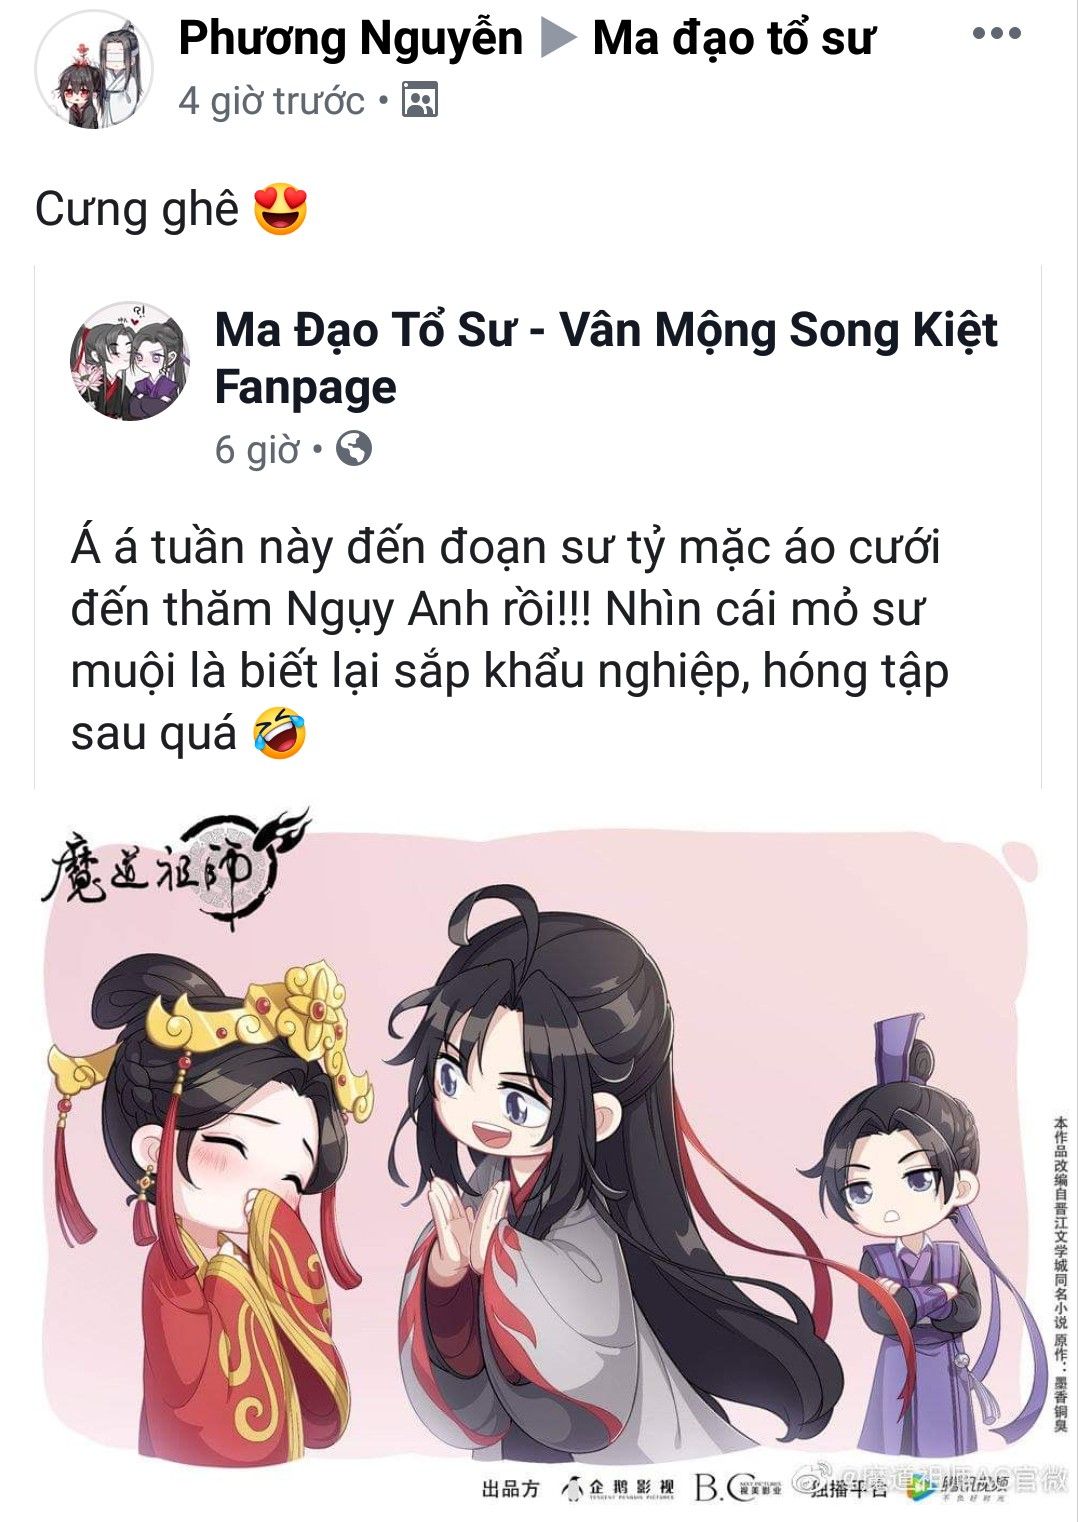Open the three-dot post options menu
The width and height of the screenshot is (1078, 1522).
[x=996, y=34]
